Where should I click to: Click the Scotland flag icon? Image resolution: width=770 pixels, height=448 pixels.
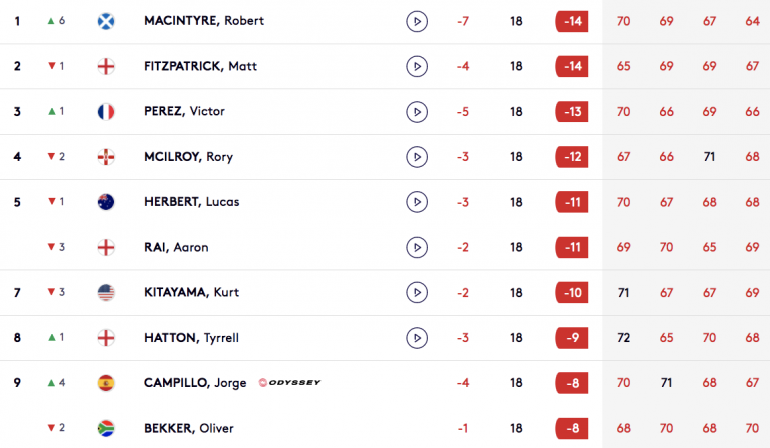pyautogui.click(x=106, y=21)
